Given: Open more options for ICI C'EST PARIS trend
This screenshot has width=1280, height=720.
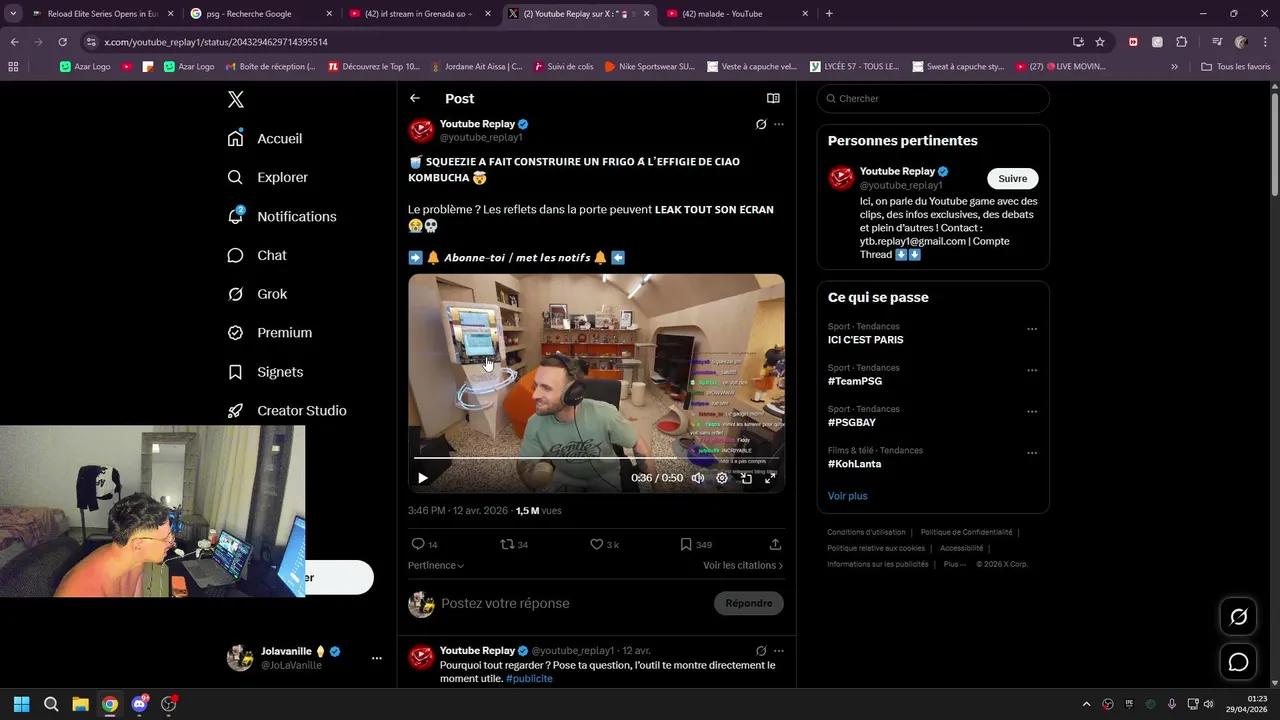Looking at the screenshot, I should [x=1032, y=329].
